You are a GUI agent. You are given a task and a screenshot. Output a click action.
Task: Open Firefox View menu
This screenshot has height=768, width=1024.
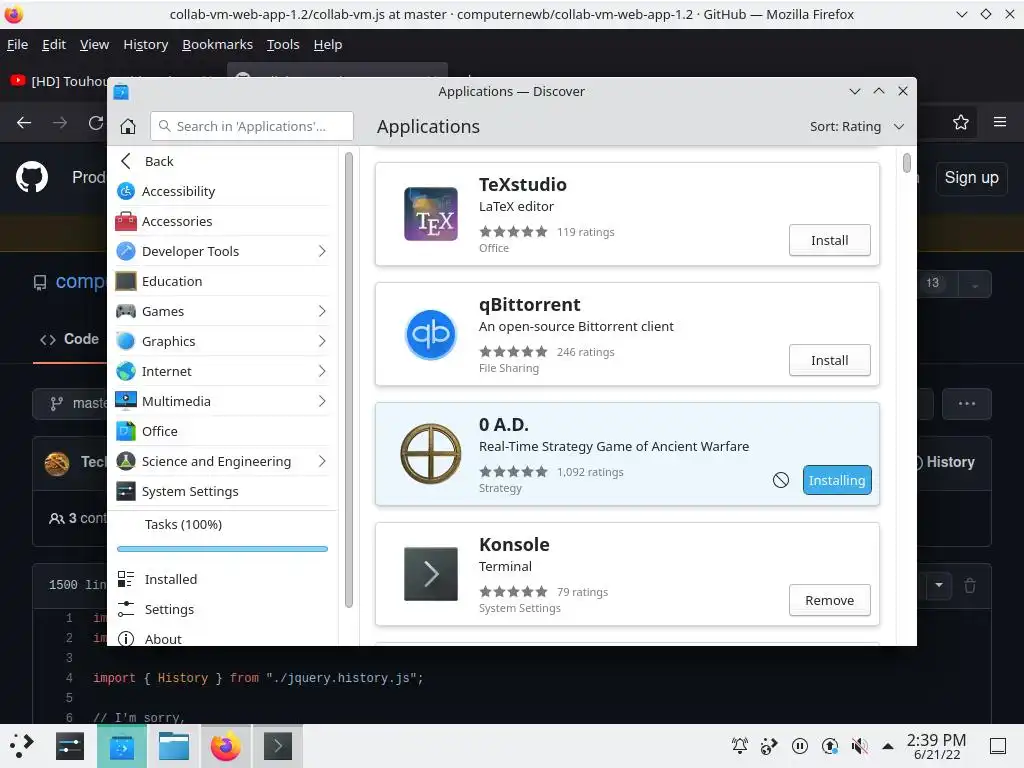pos(94,44)
